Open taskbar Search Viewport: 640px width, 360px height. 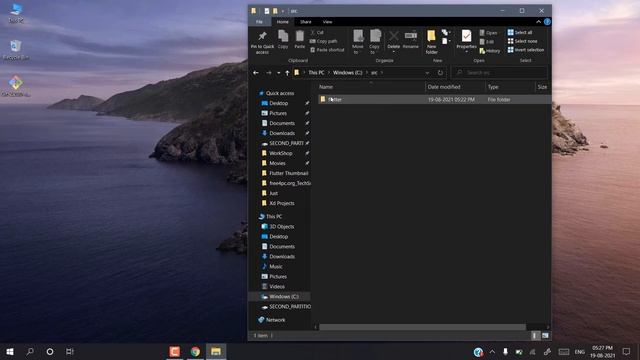click(30, 351)
